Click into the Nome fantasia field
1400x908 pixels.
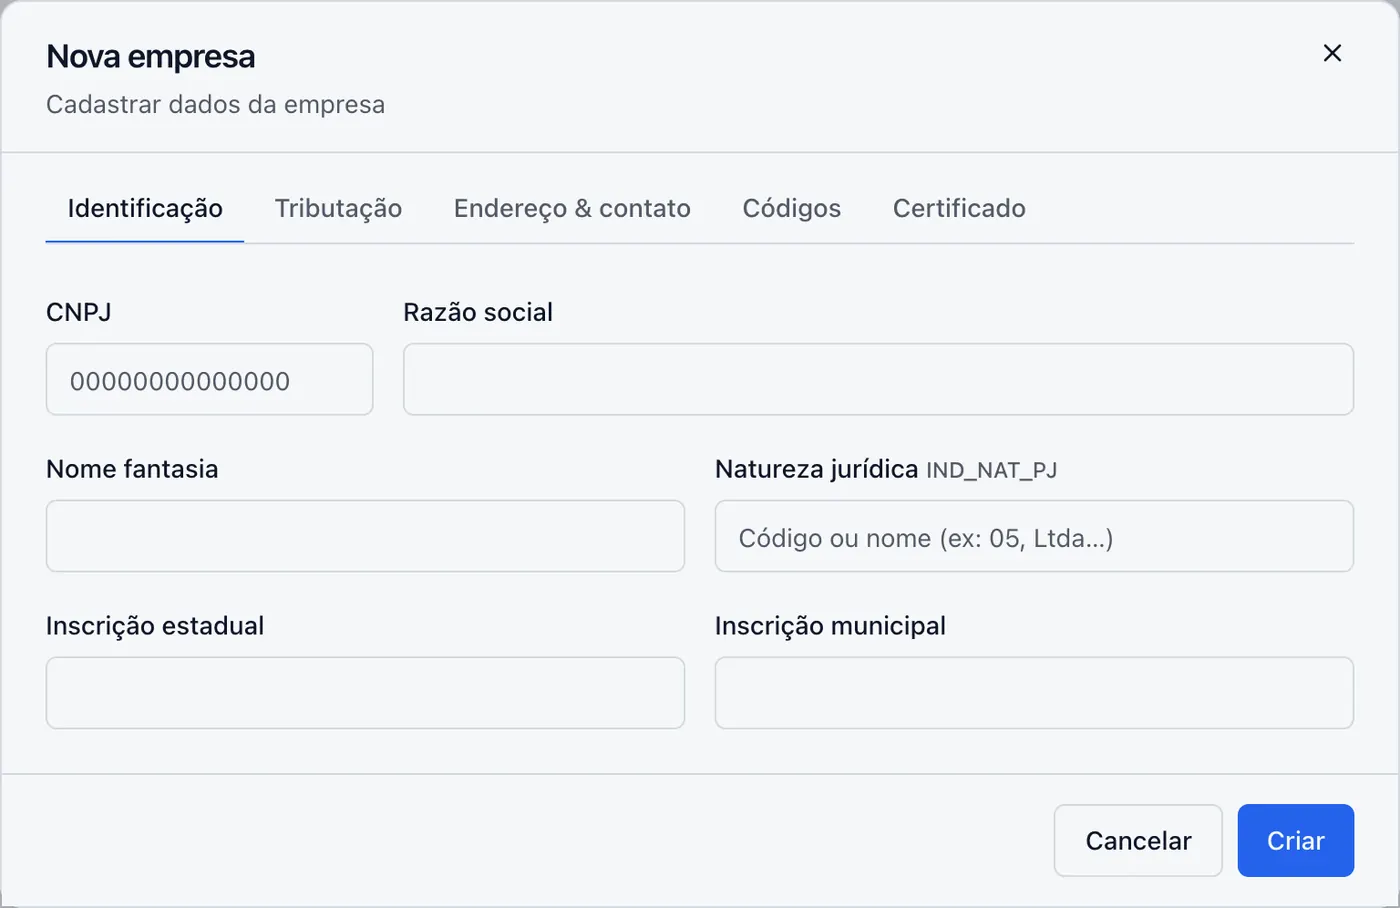tap(365, 536)
